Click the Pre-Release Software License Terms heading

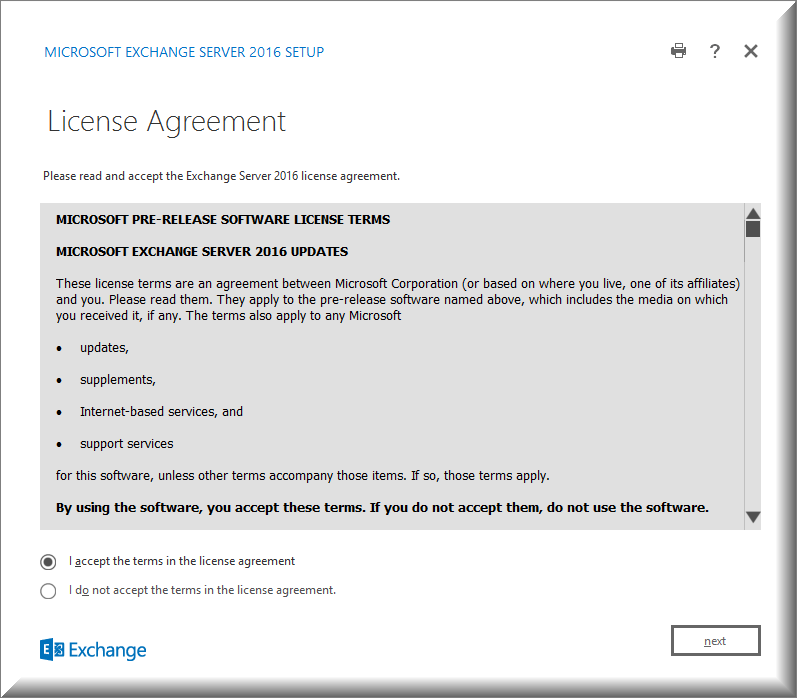[223, 219]
